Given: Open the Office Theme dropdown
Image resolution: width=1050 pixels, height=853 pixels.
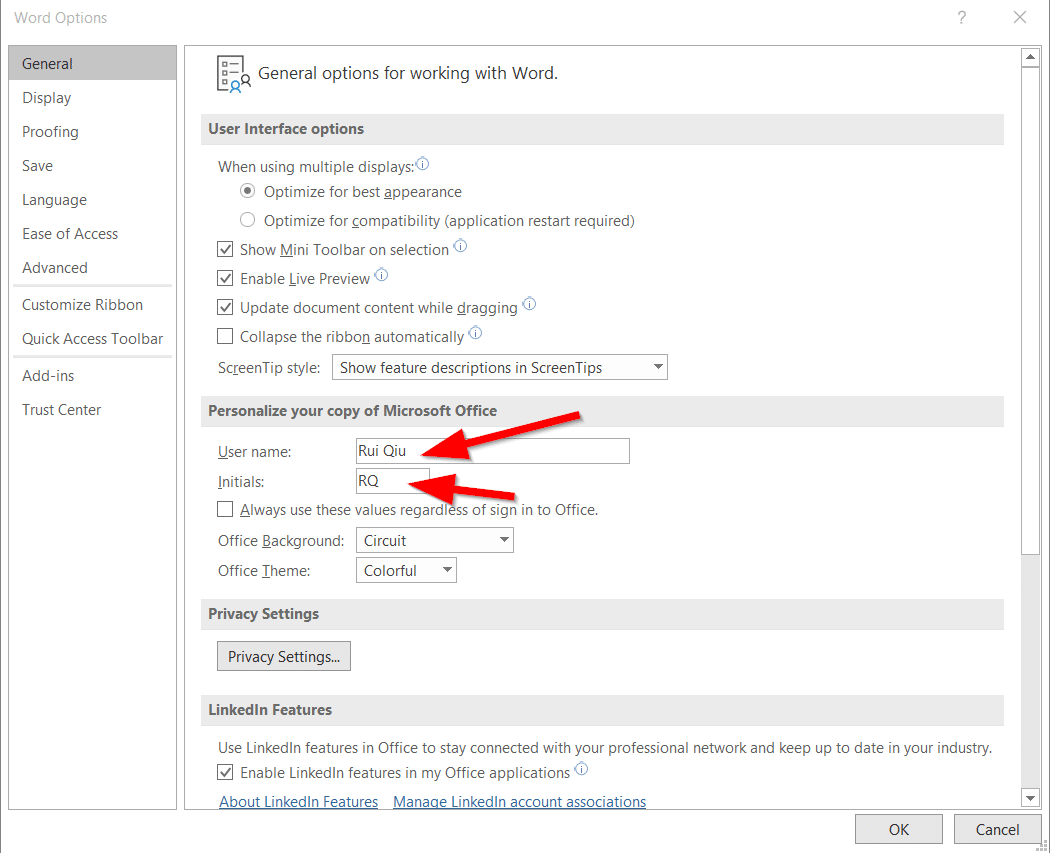Looking at the screenshot, I should [406, 570].
